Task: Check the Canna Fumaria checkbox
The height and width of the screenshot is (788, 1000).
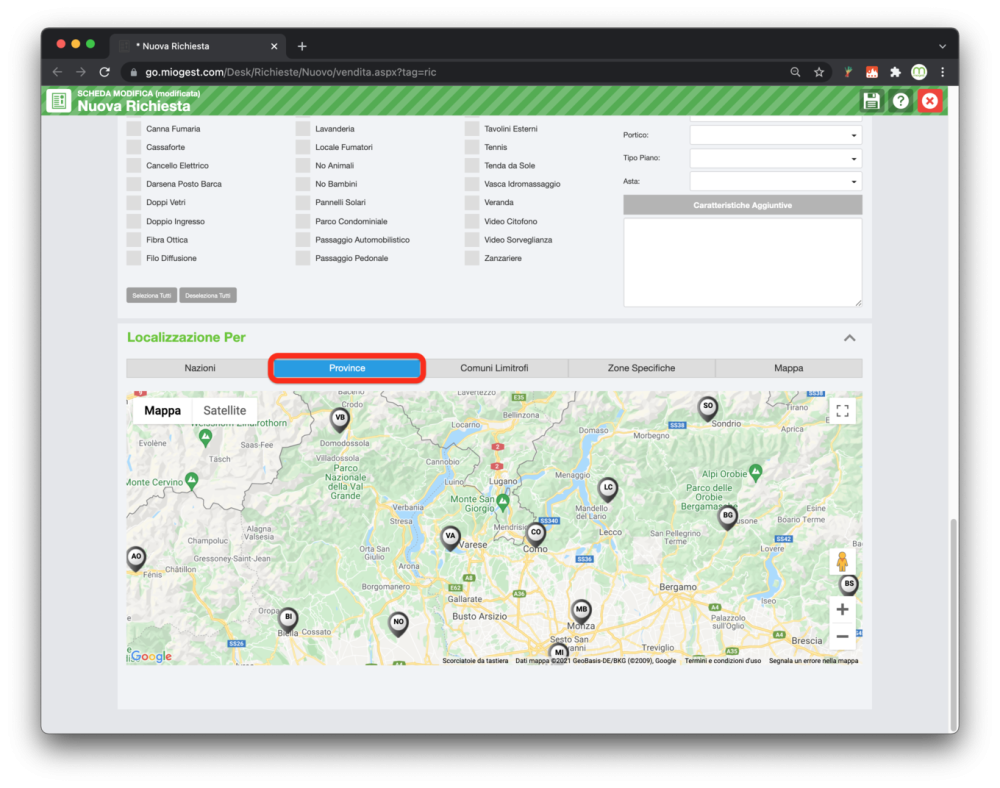Action: tap(133, 128)
